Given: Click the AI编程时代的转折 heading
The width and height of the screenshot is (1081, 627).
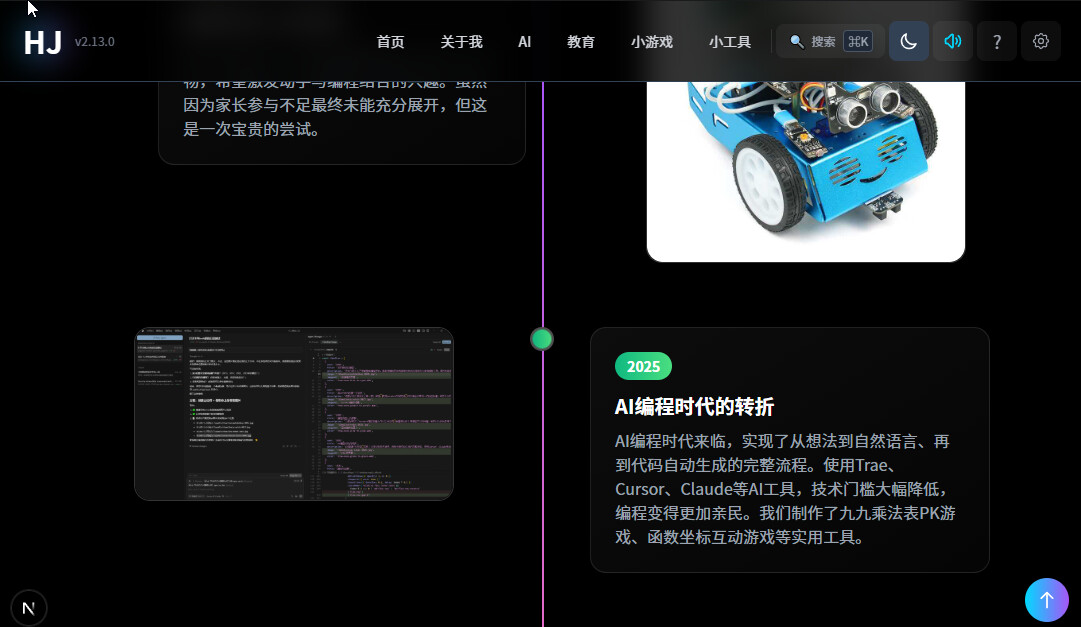Looking at the screenshot, I should click(693, 406).
